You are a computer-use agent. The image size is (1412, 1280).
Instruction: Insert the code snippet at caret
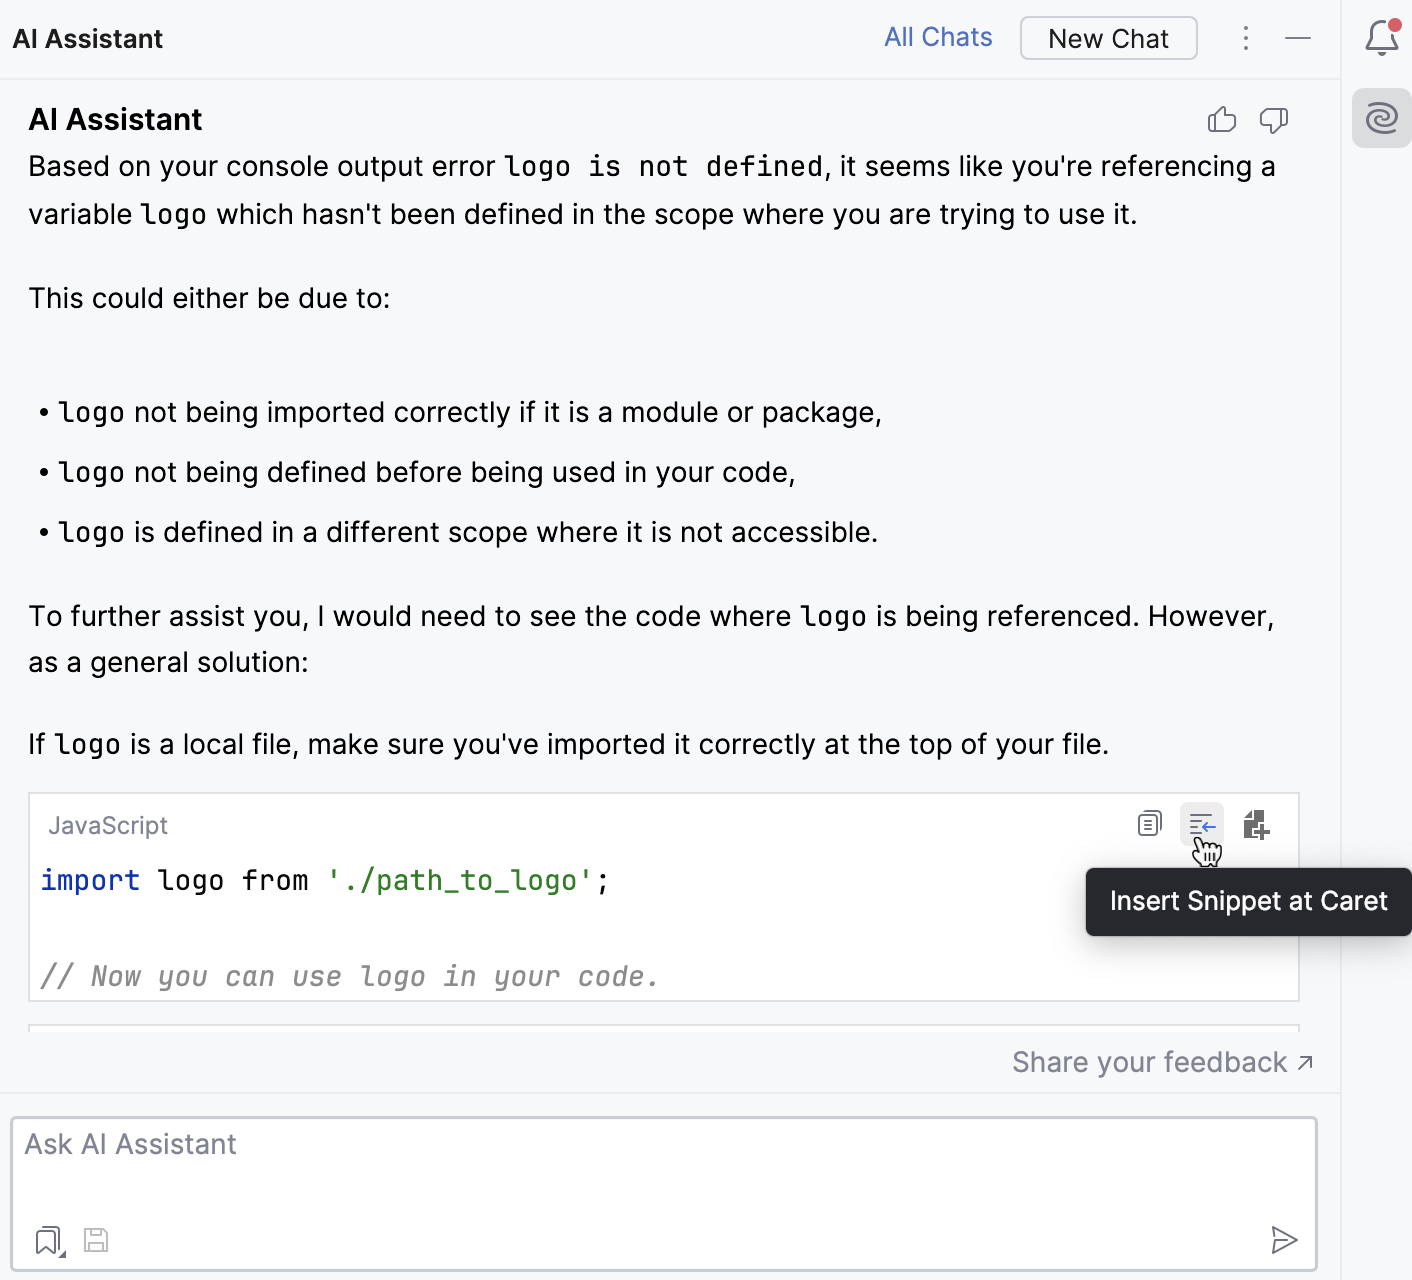[x=1202, y=824]
